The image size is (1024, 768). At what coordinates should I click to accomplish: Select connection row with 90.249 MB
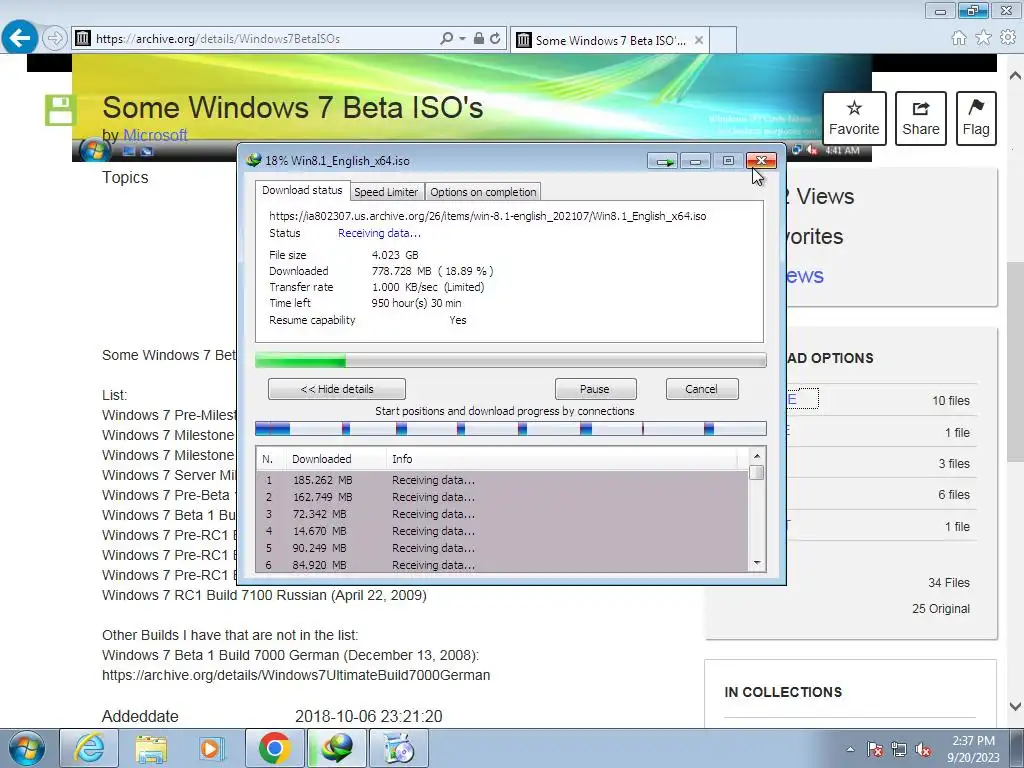click(x=503, y=548)
